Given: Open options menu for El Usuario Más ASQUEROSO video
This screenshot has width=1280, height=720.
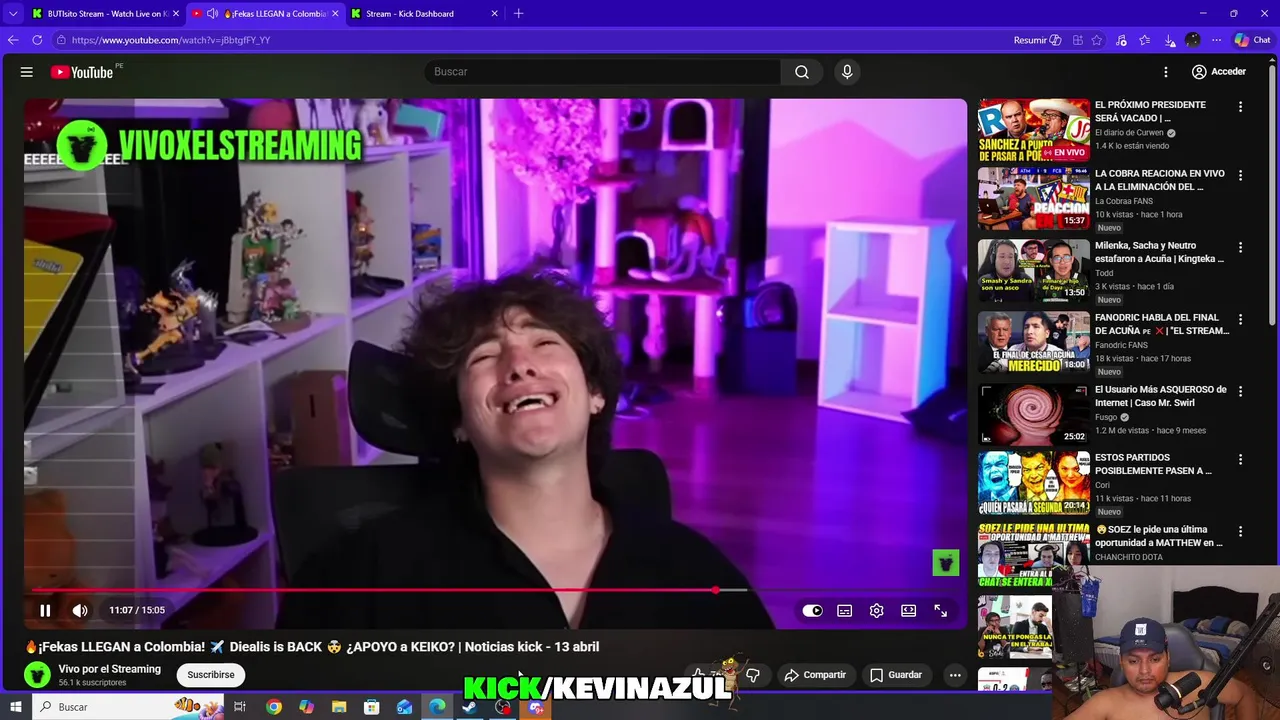Looking at the screenshot, I should pyautogui.click(x=1240, y=391).
